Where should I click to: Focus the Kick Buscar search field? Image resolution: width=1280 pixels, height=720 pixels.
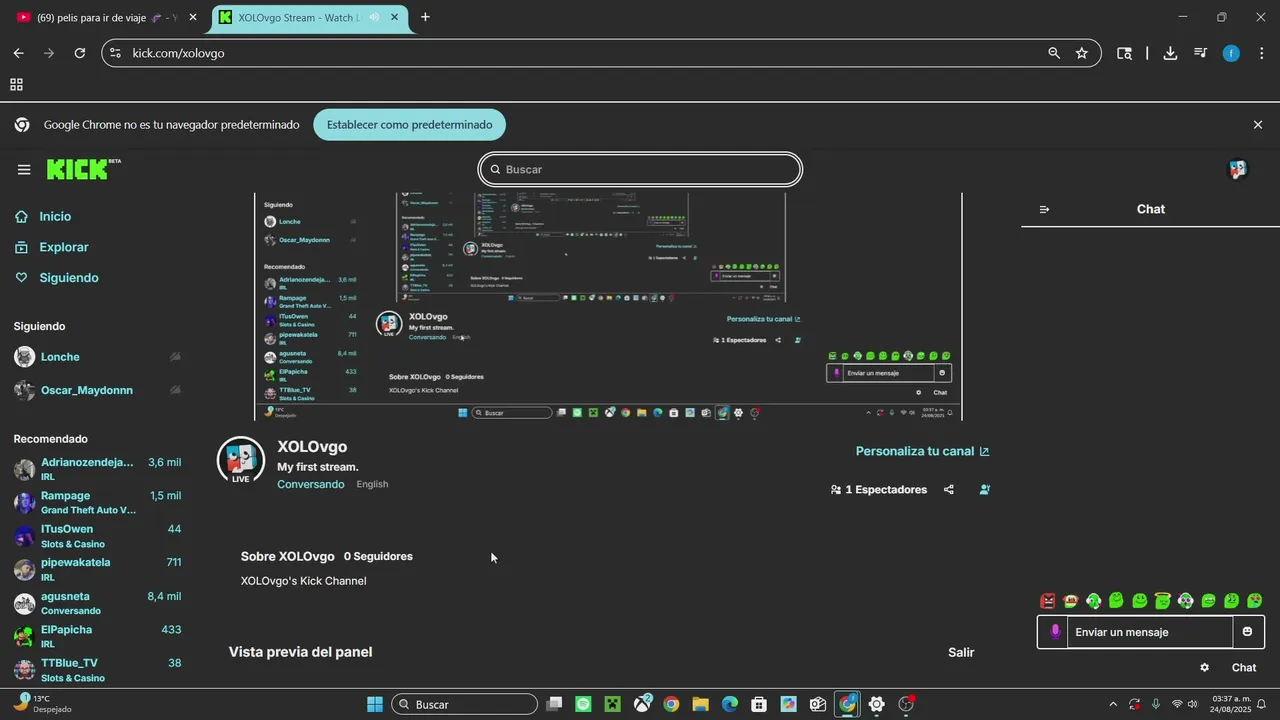click(x=640, y=169)
